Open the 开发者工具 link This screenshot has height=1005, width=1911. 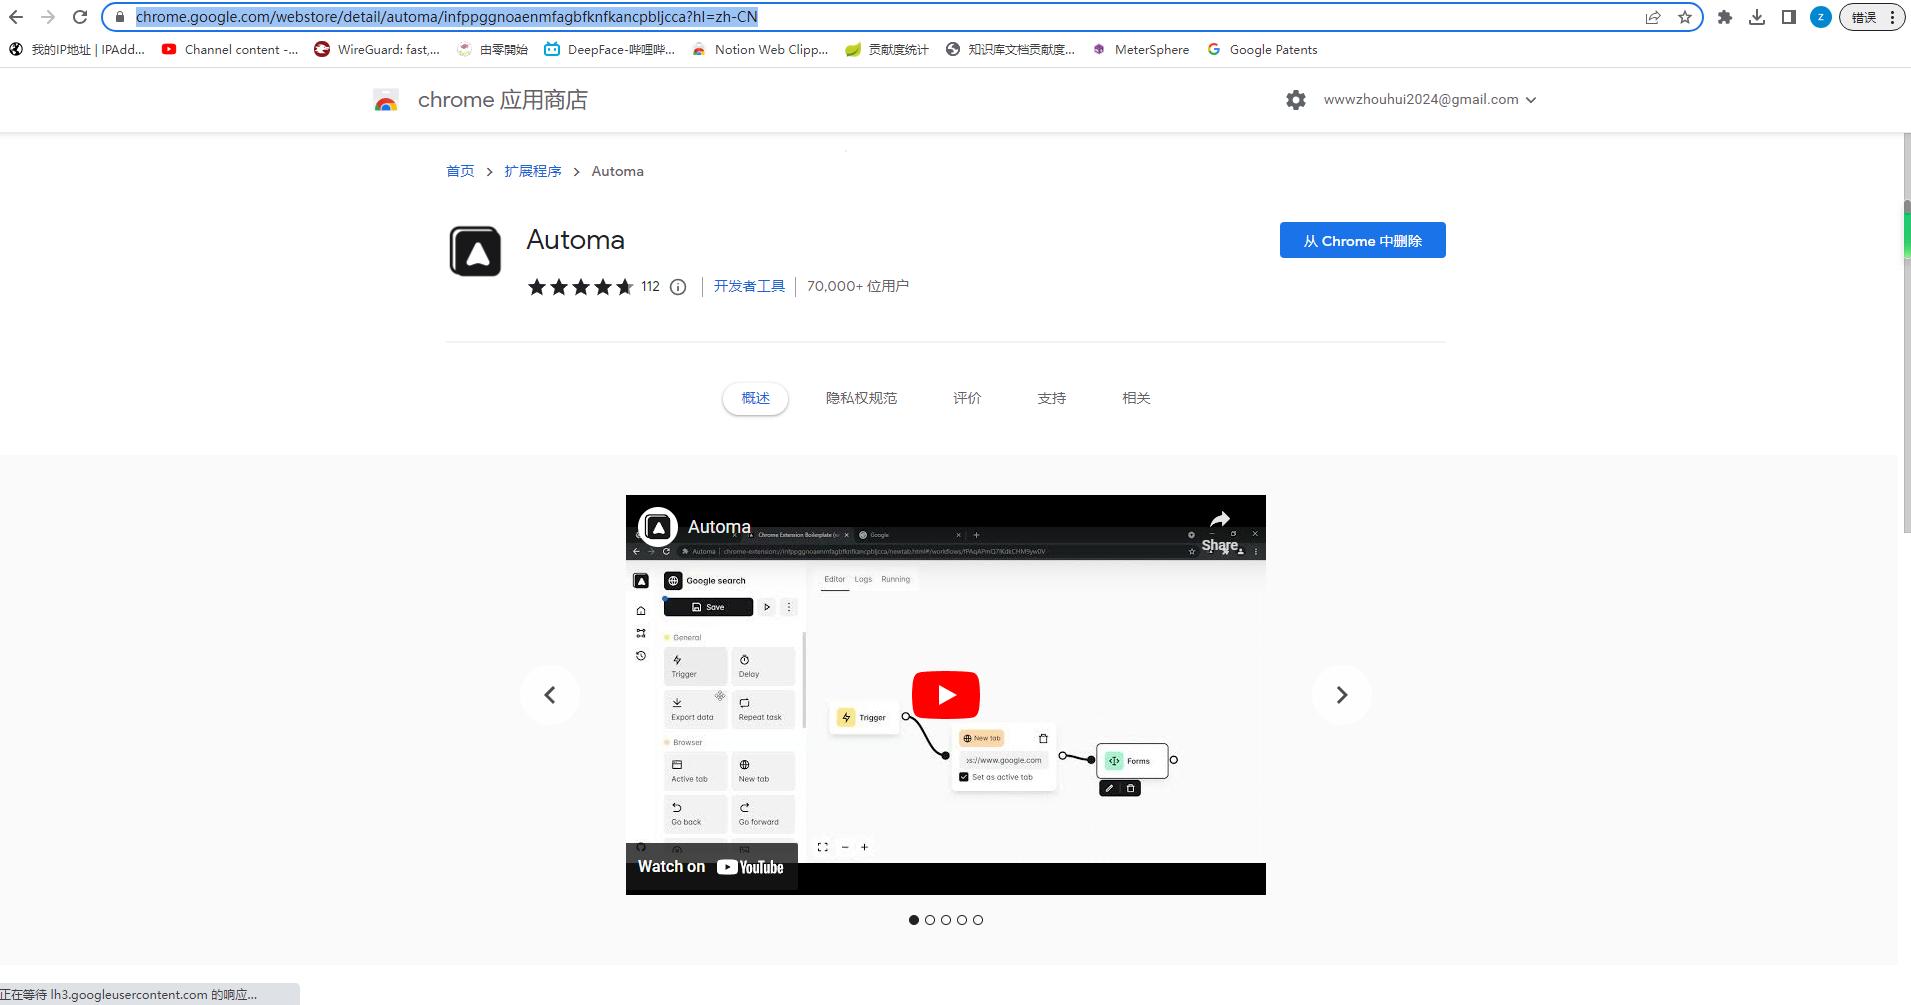749,286
